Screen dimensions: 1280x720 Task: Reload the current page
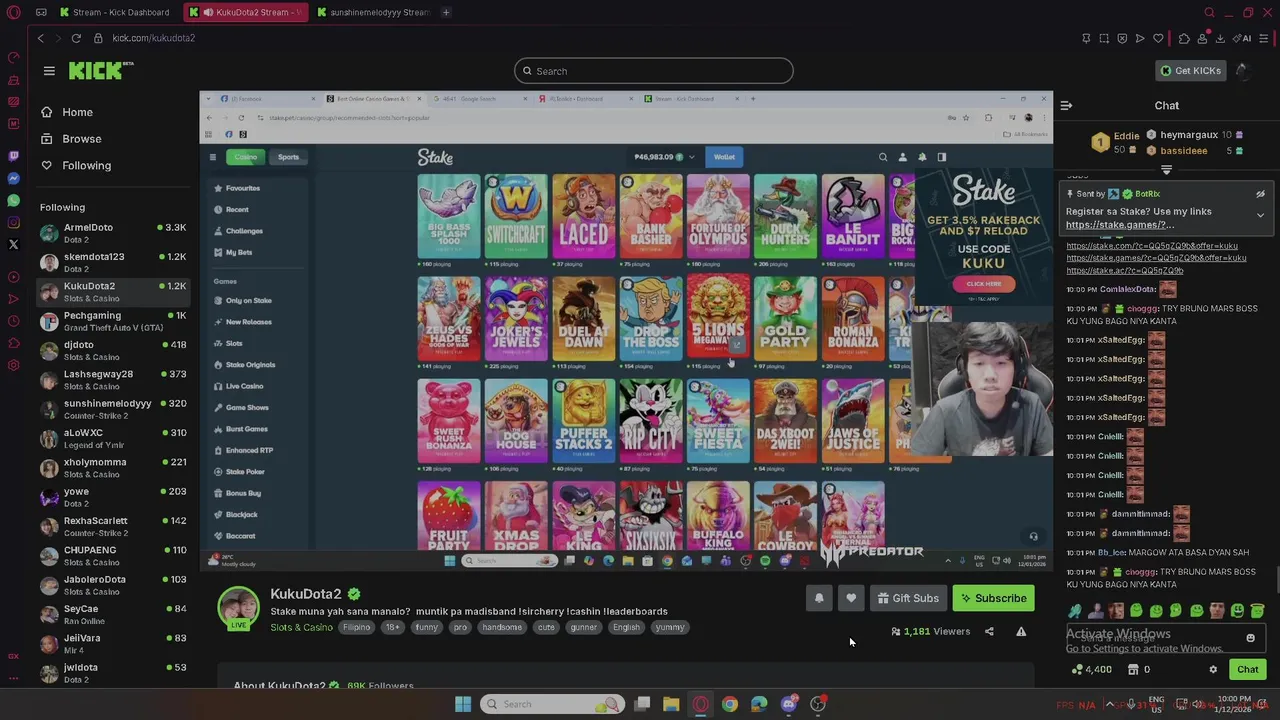(76, 38)
